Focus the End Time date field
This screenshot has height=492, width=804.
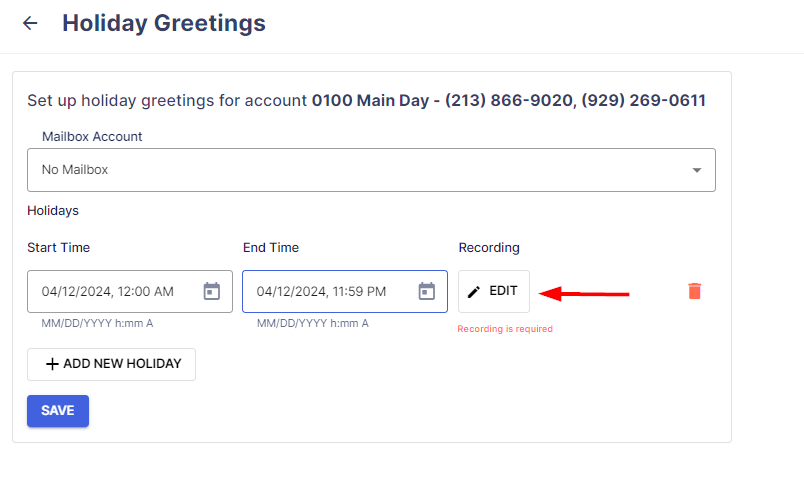pyautogui.click(x=345, y=292)
